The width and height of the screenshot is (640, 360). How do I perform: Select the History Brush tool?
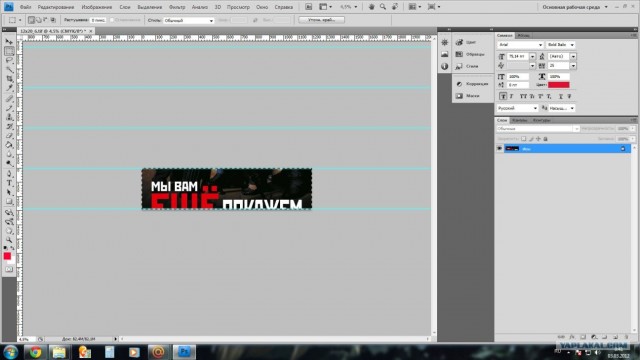point(9,127)
